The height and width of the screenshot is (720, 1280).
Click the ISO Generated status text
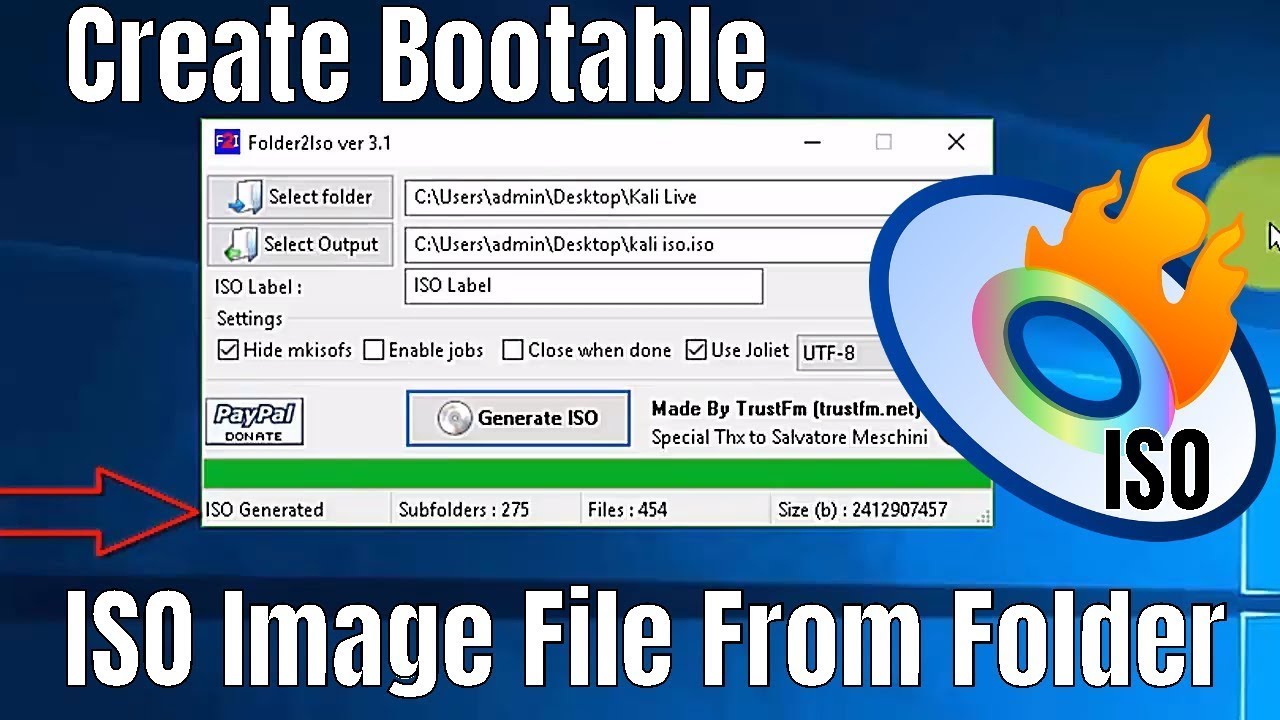pyautogui.click(x=265, y=510)
